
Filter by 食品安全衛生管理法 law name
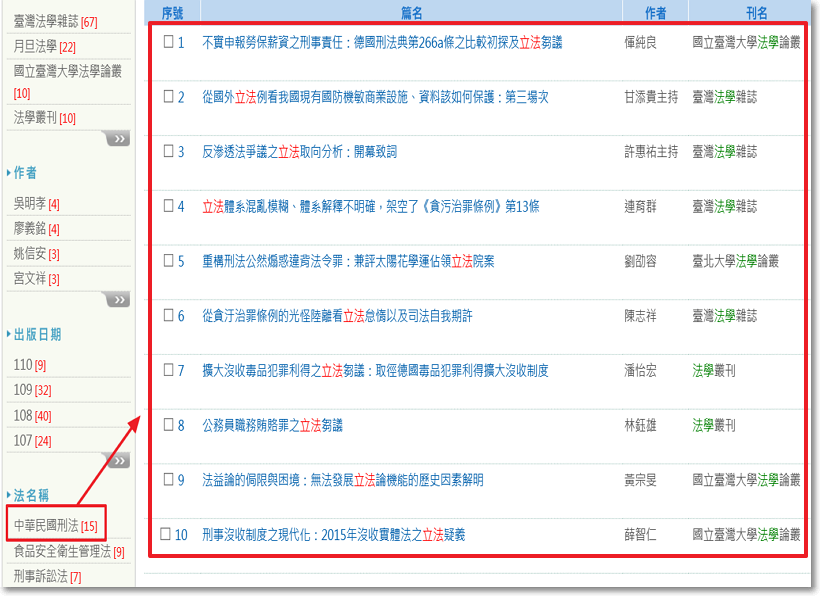[x=62, y=551]
